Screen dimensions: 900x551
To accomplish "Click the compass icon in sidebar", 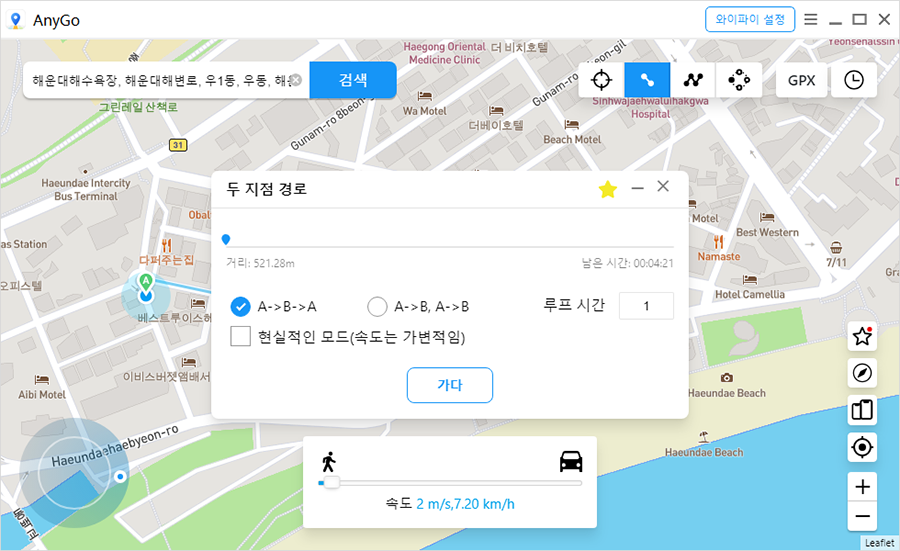I will point(862,373).
